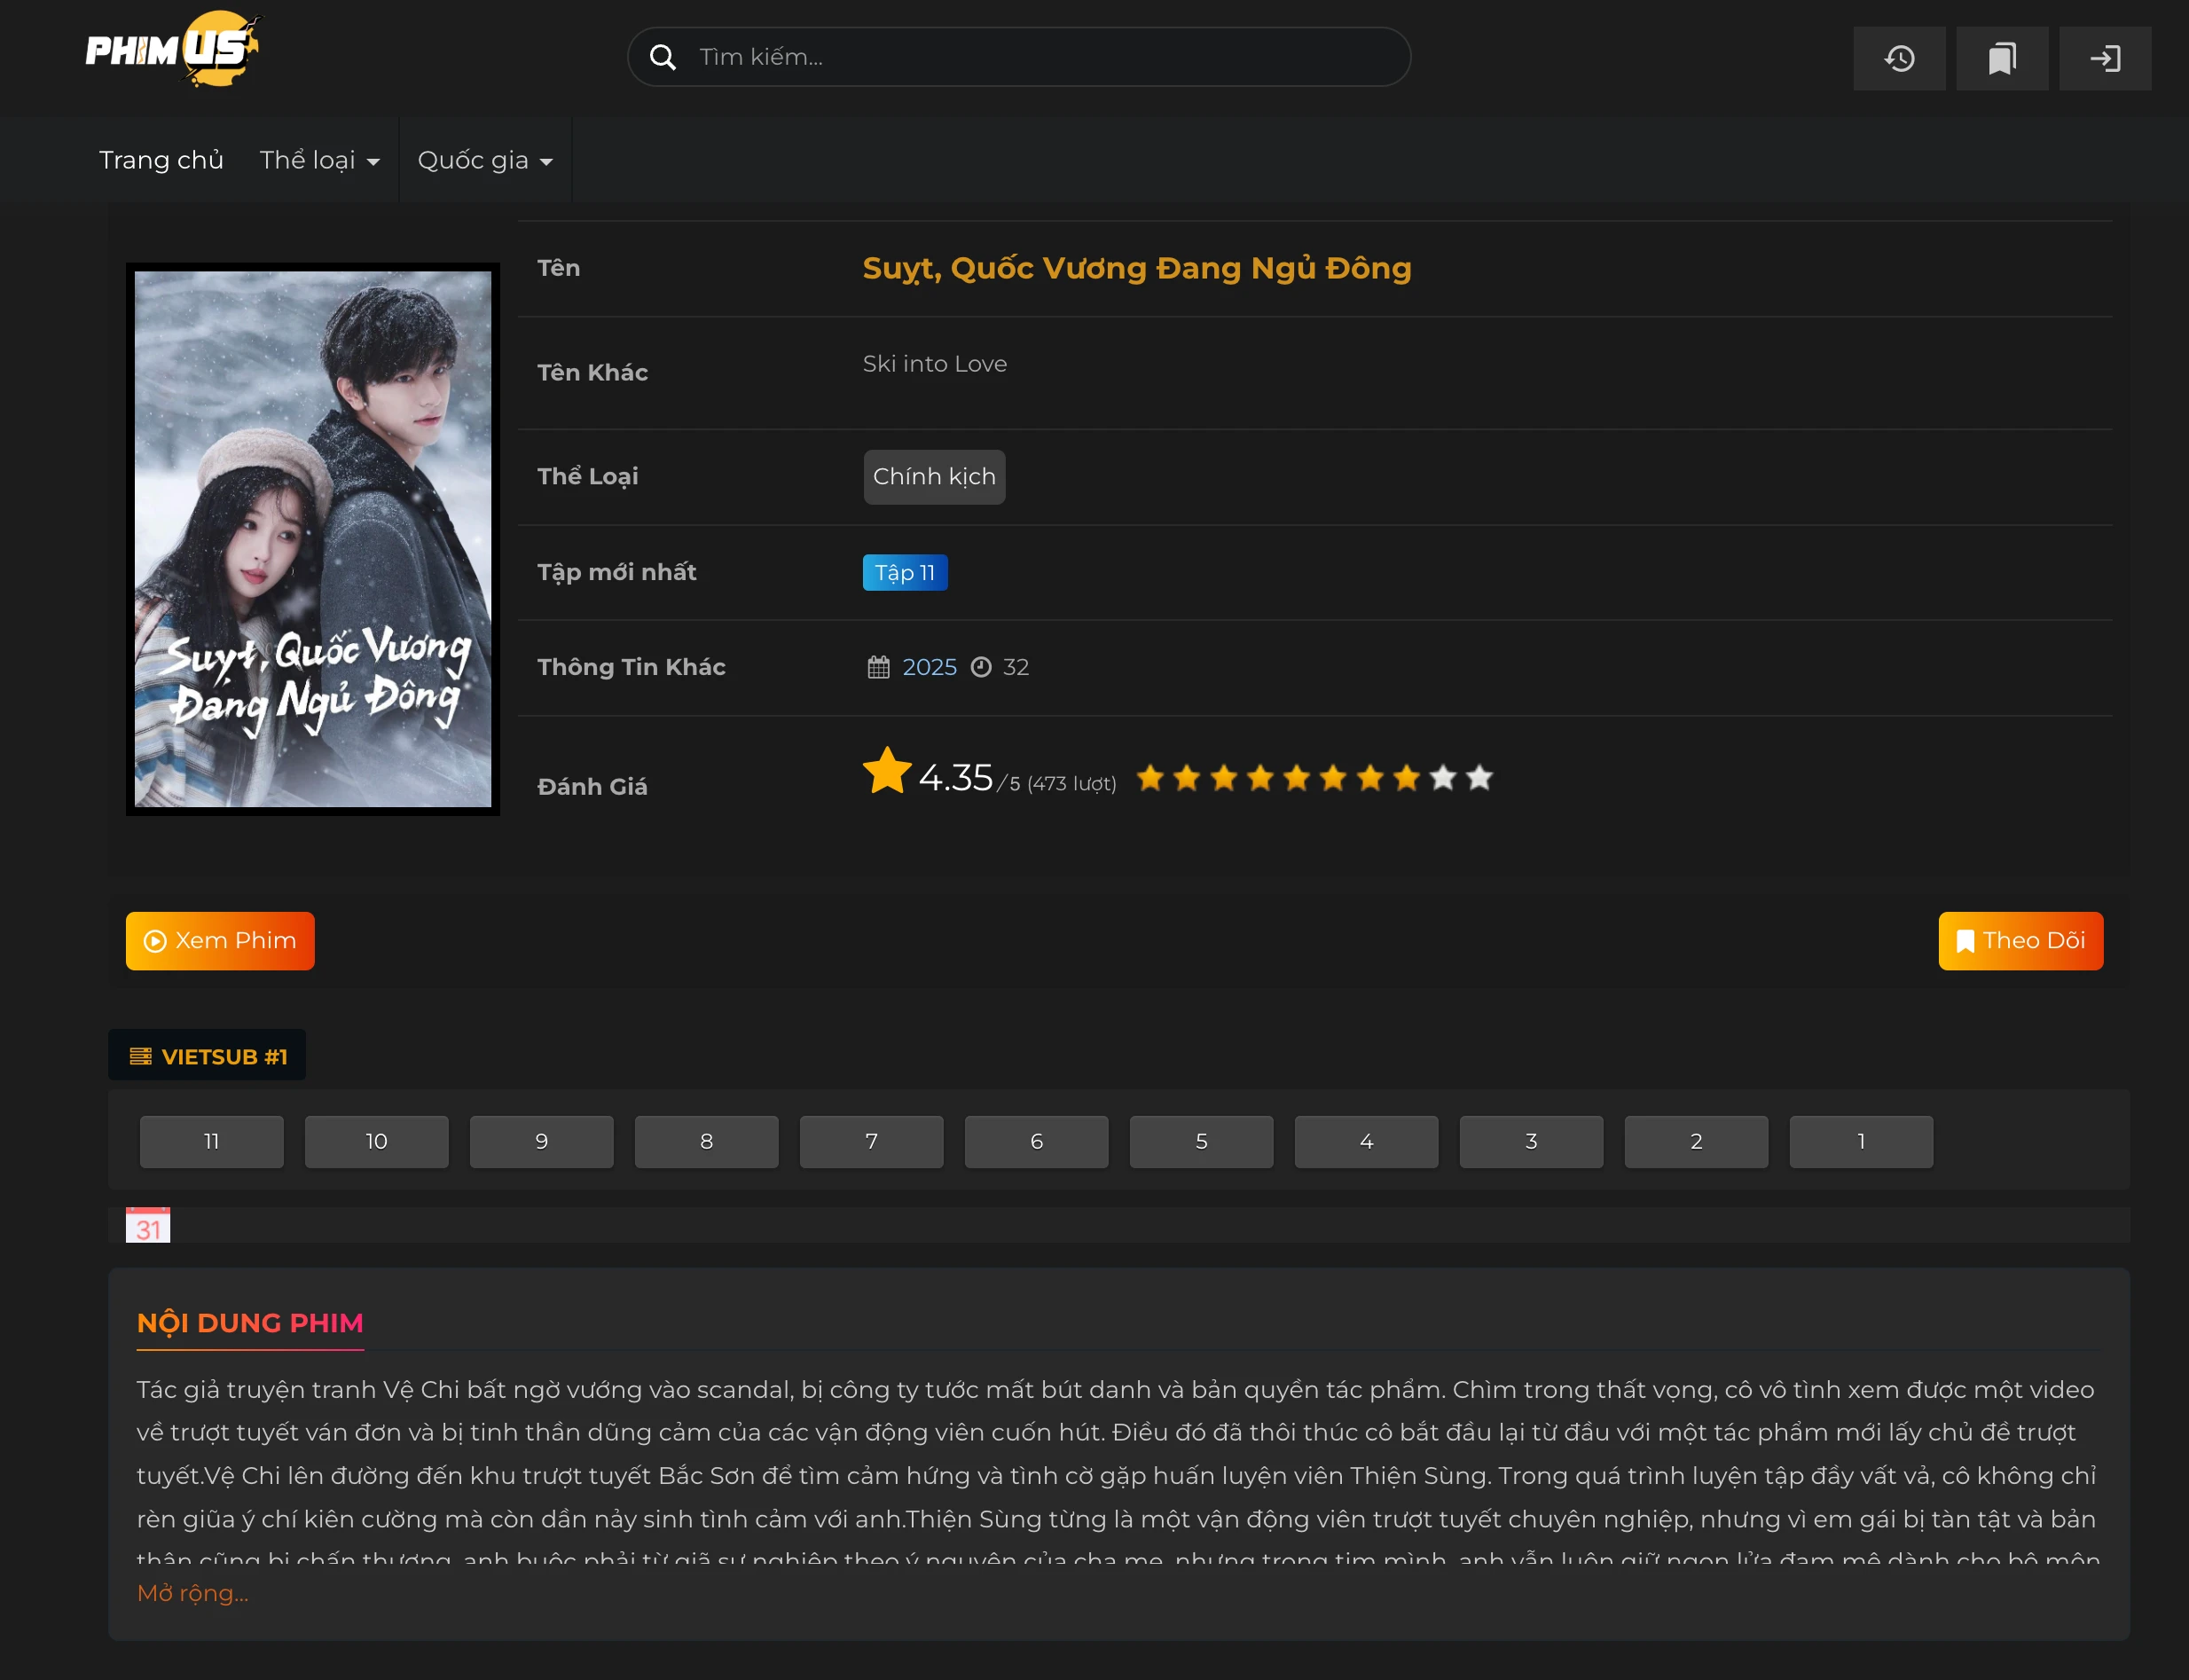This screenshot has height=1680, width=2189.
Task: Open the saved bookmarks icon
Action: tap(2002, 58)
